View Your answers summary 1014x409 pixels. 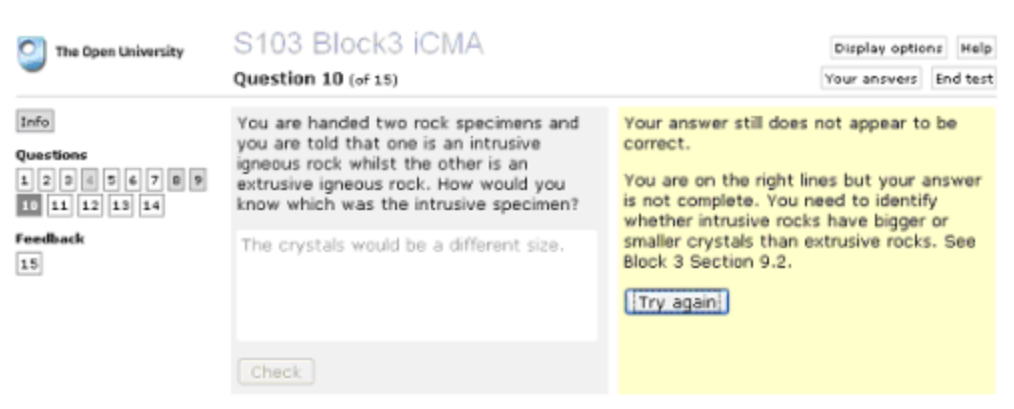pyautogui.click(x=871, y=78)
